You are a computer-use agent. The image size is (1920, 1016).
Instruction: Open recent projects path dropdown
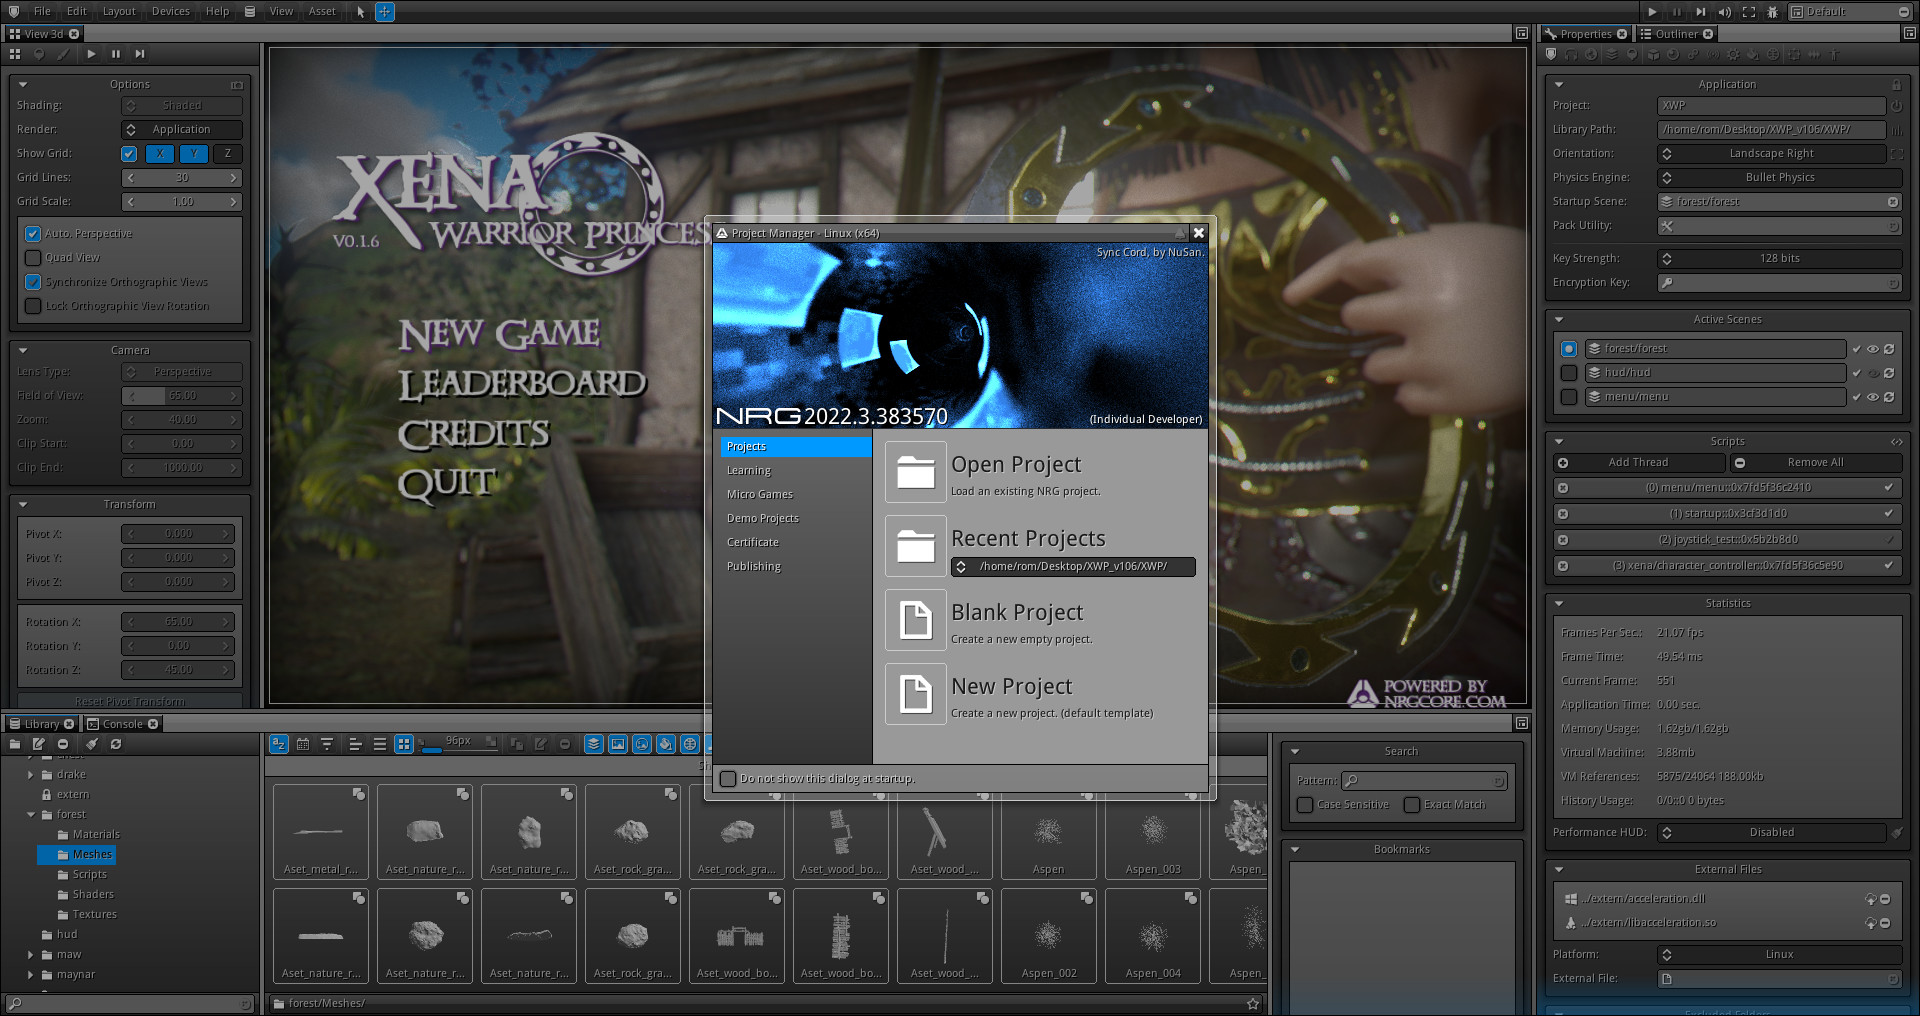[x=1073, y=567]
